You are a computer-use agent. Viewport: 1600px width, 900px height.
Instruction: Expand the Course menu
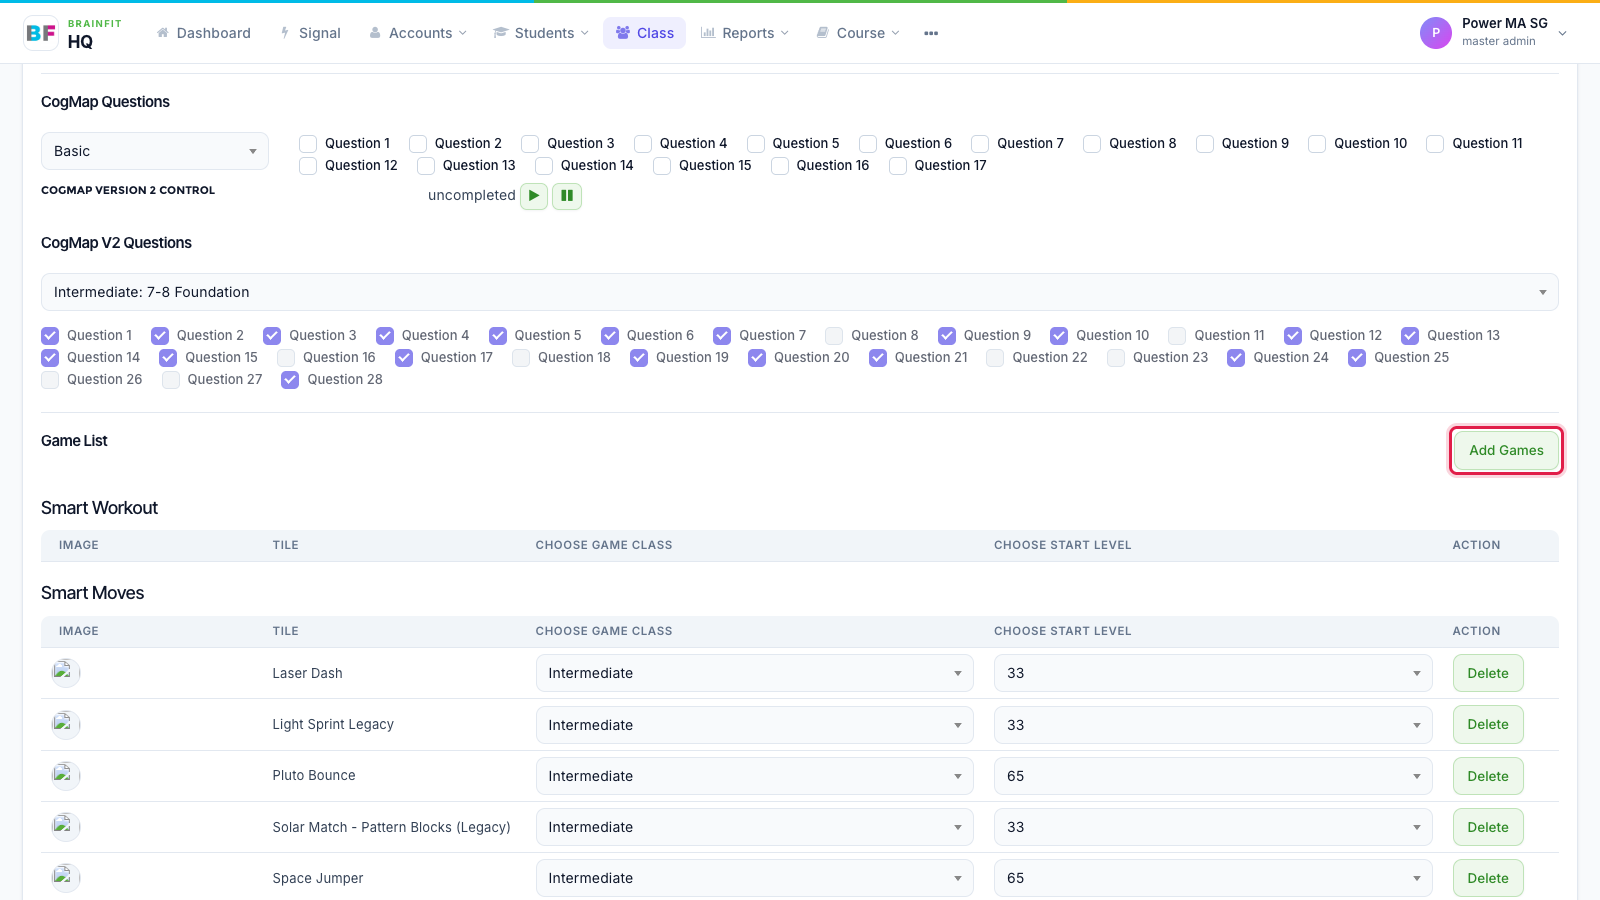point(858,33)
